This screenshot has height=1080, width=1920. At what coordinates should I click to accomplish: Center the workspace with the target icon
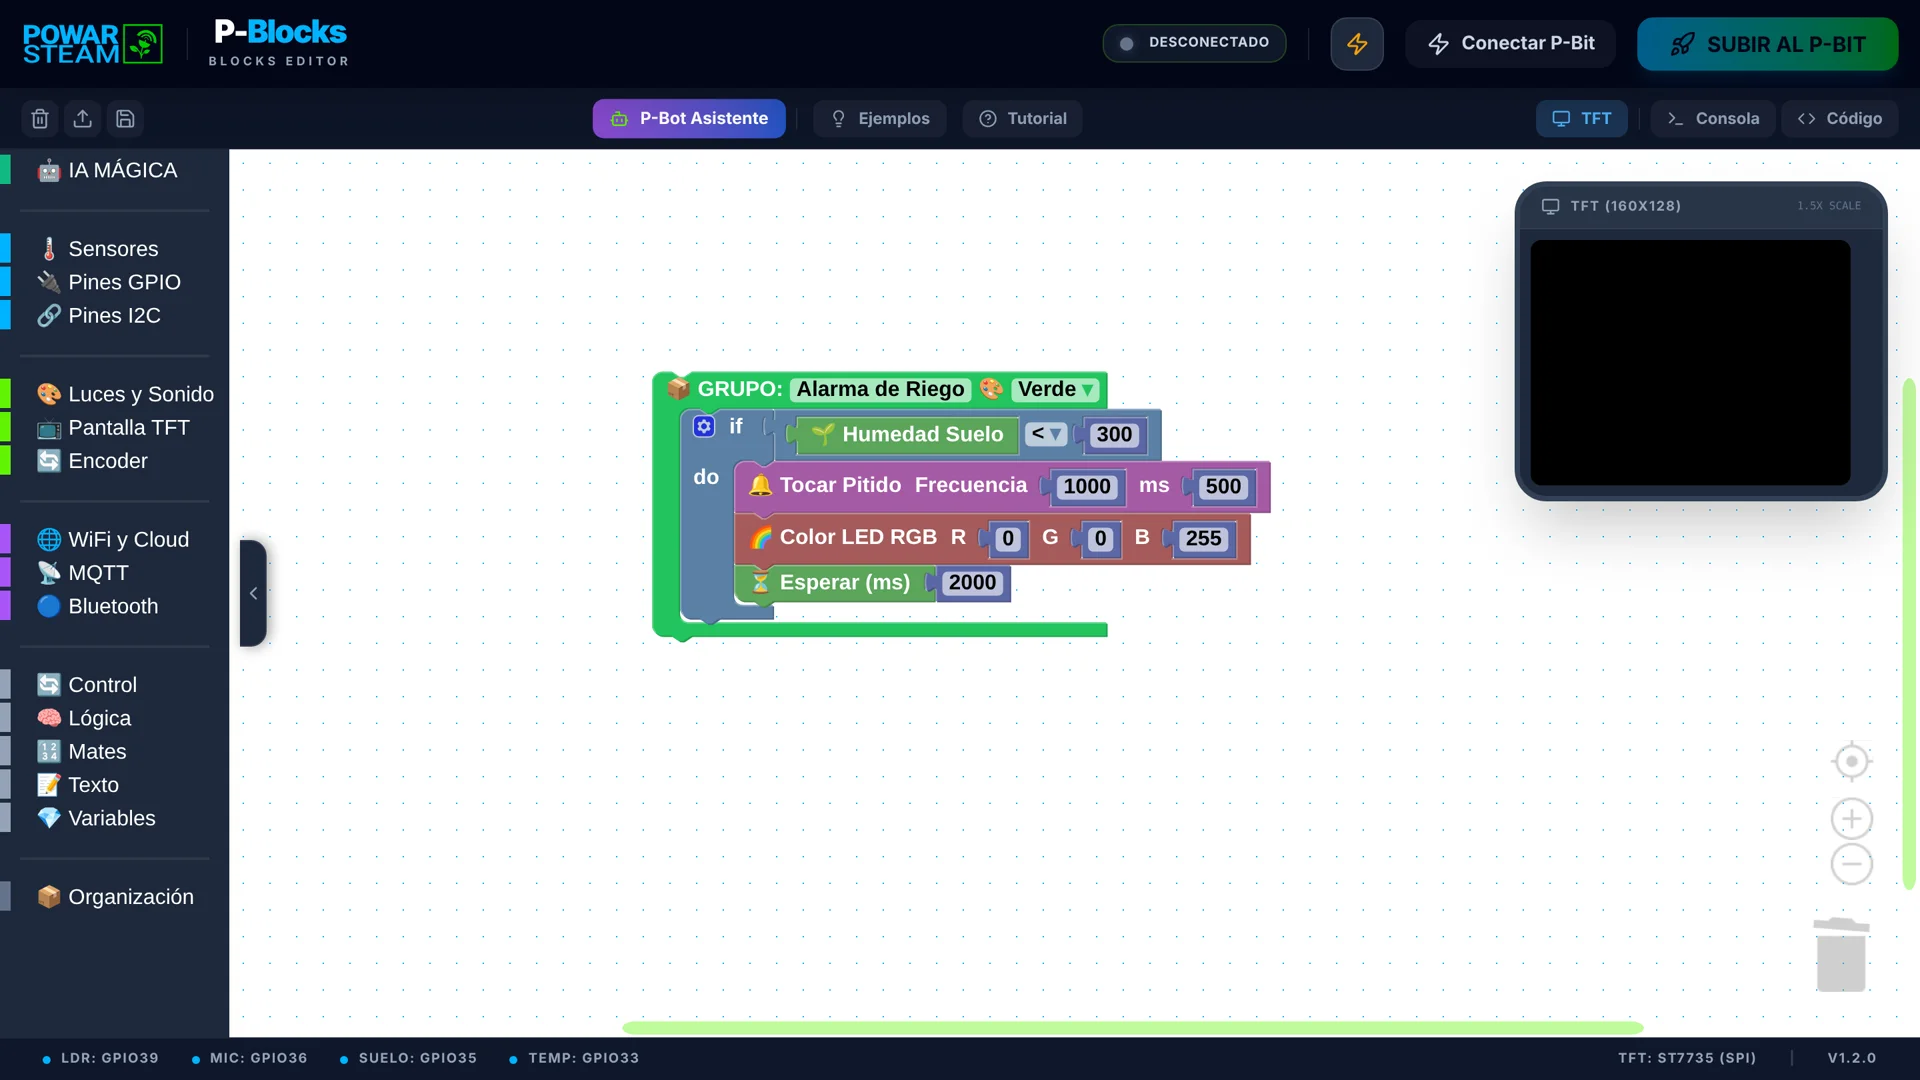1851,762
